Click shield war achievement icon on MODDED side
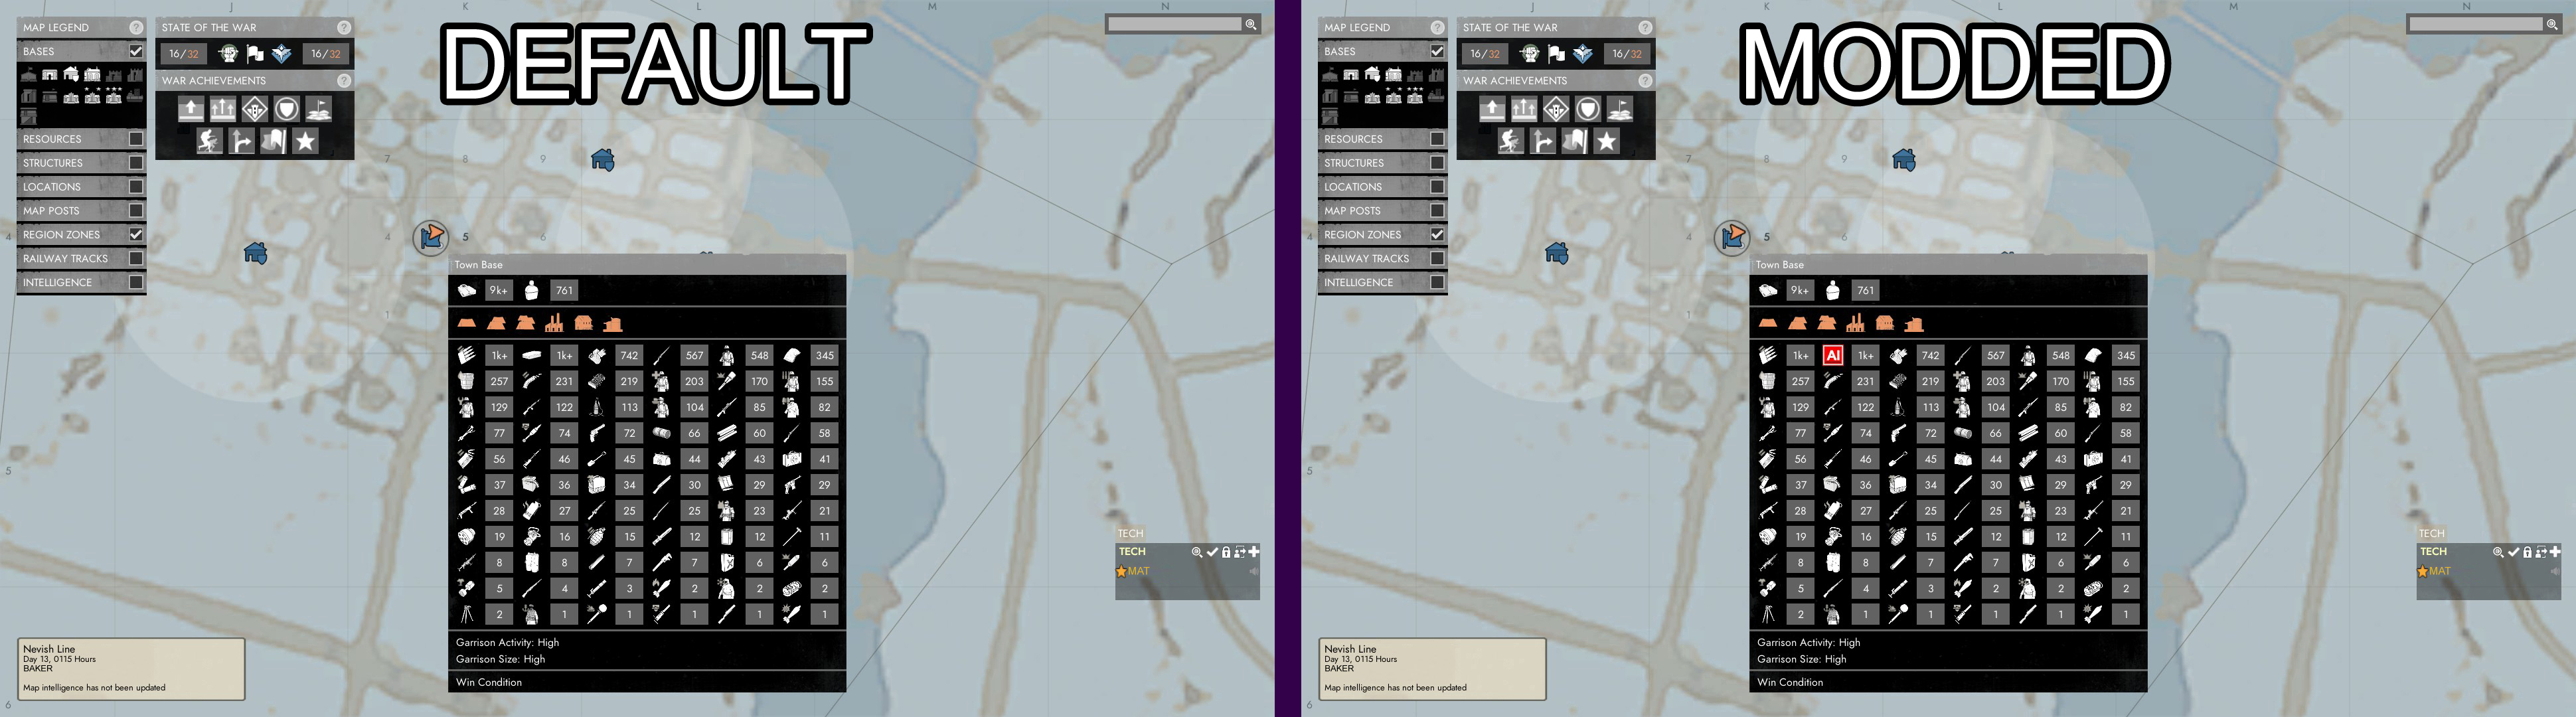The image size is (2576, 717). click(x=1588, y=109)
